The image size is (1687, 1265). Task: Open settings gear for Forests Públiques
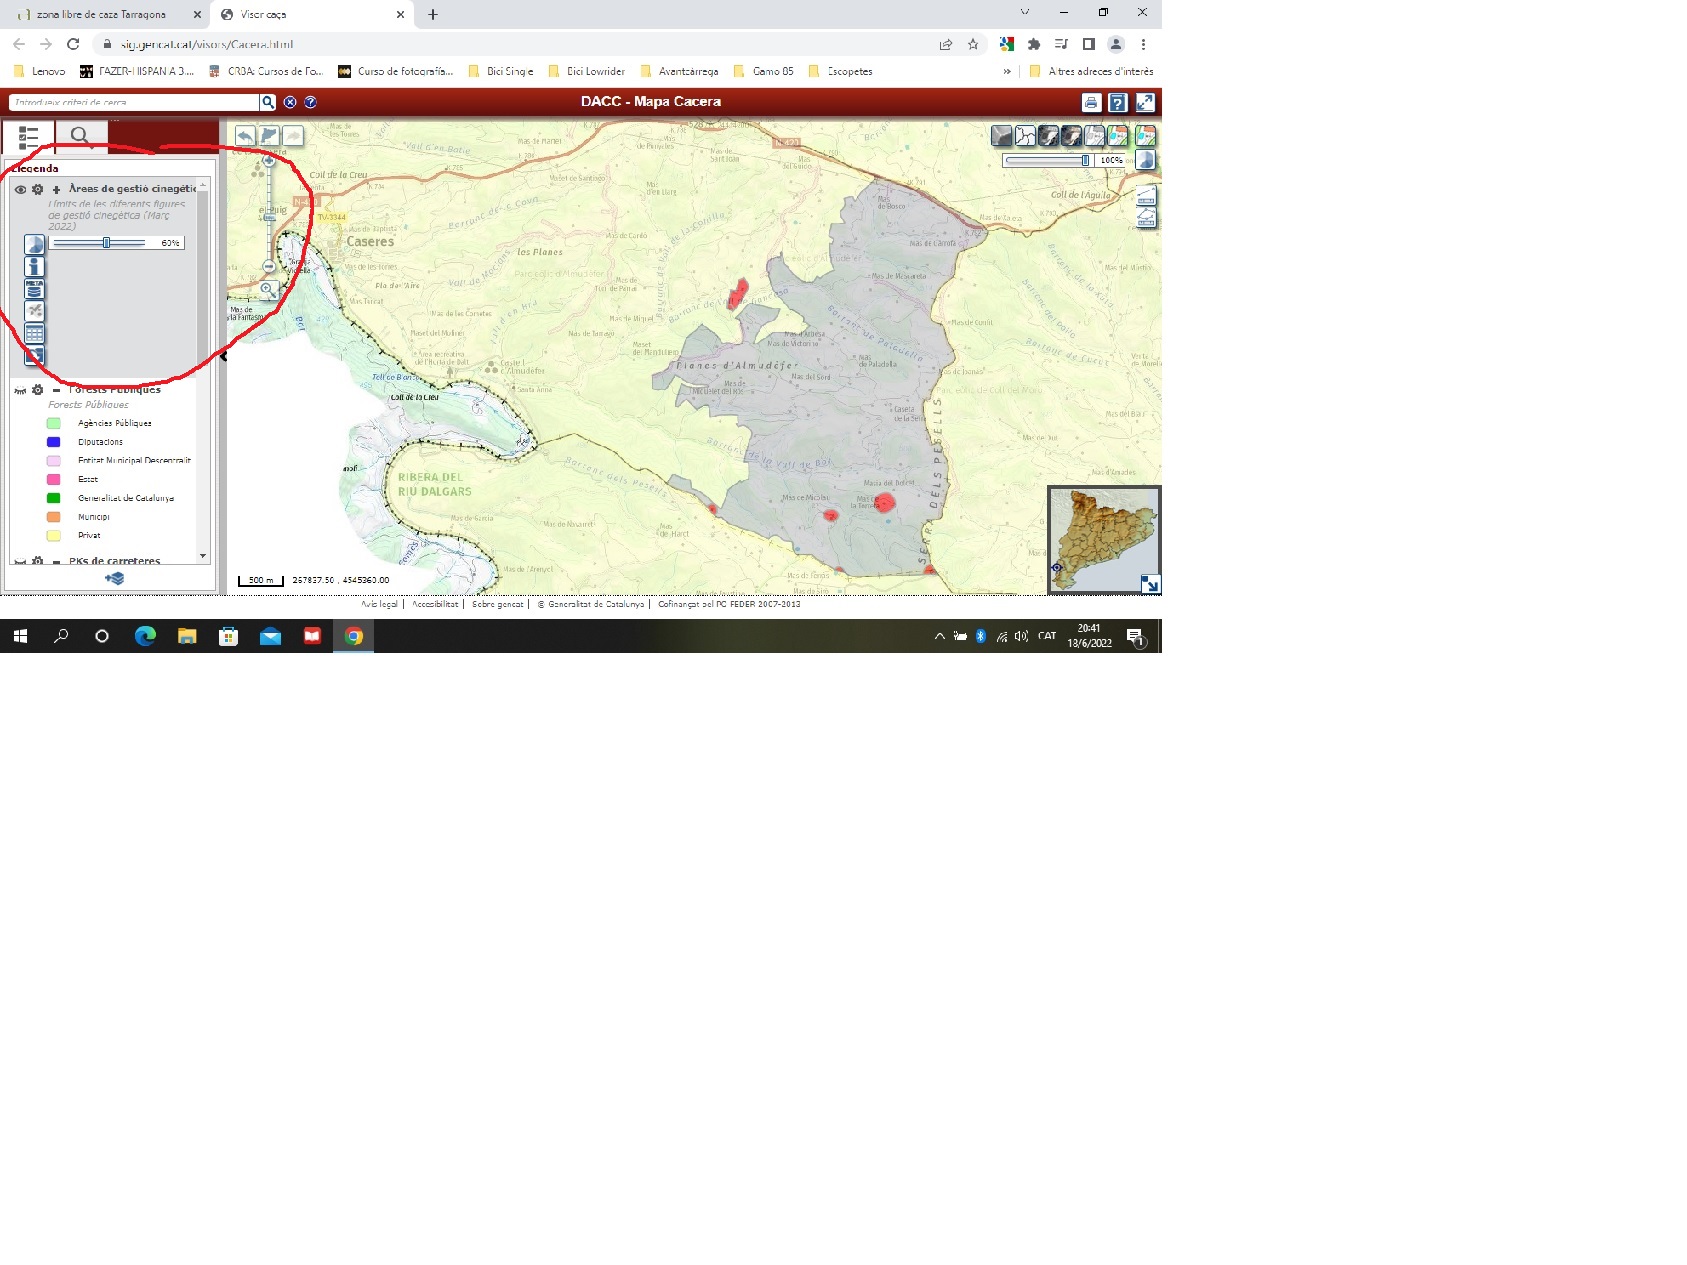pyautogui.click(x=38, y=390)
